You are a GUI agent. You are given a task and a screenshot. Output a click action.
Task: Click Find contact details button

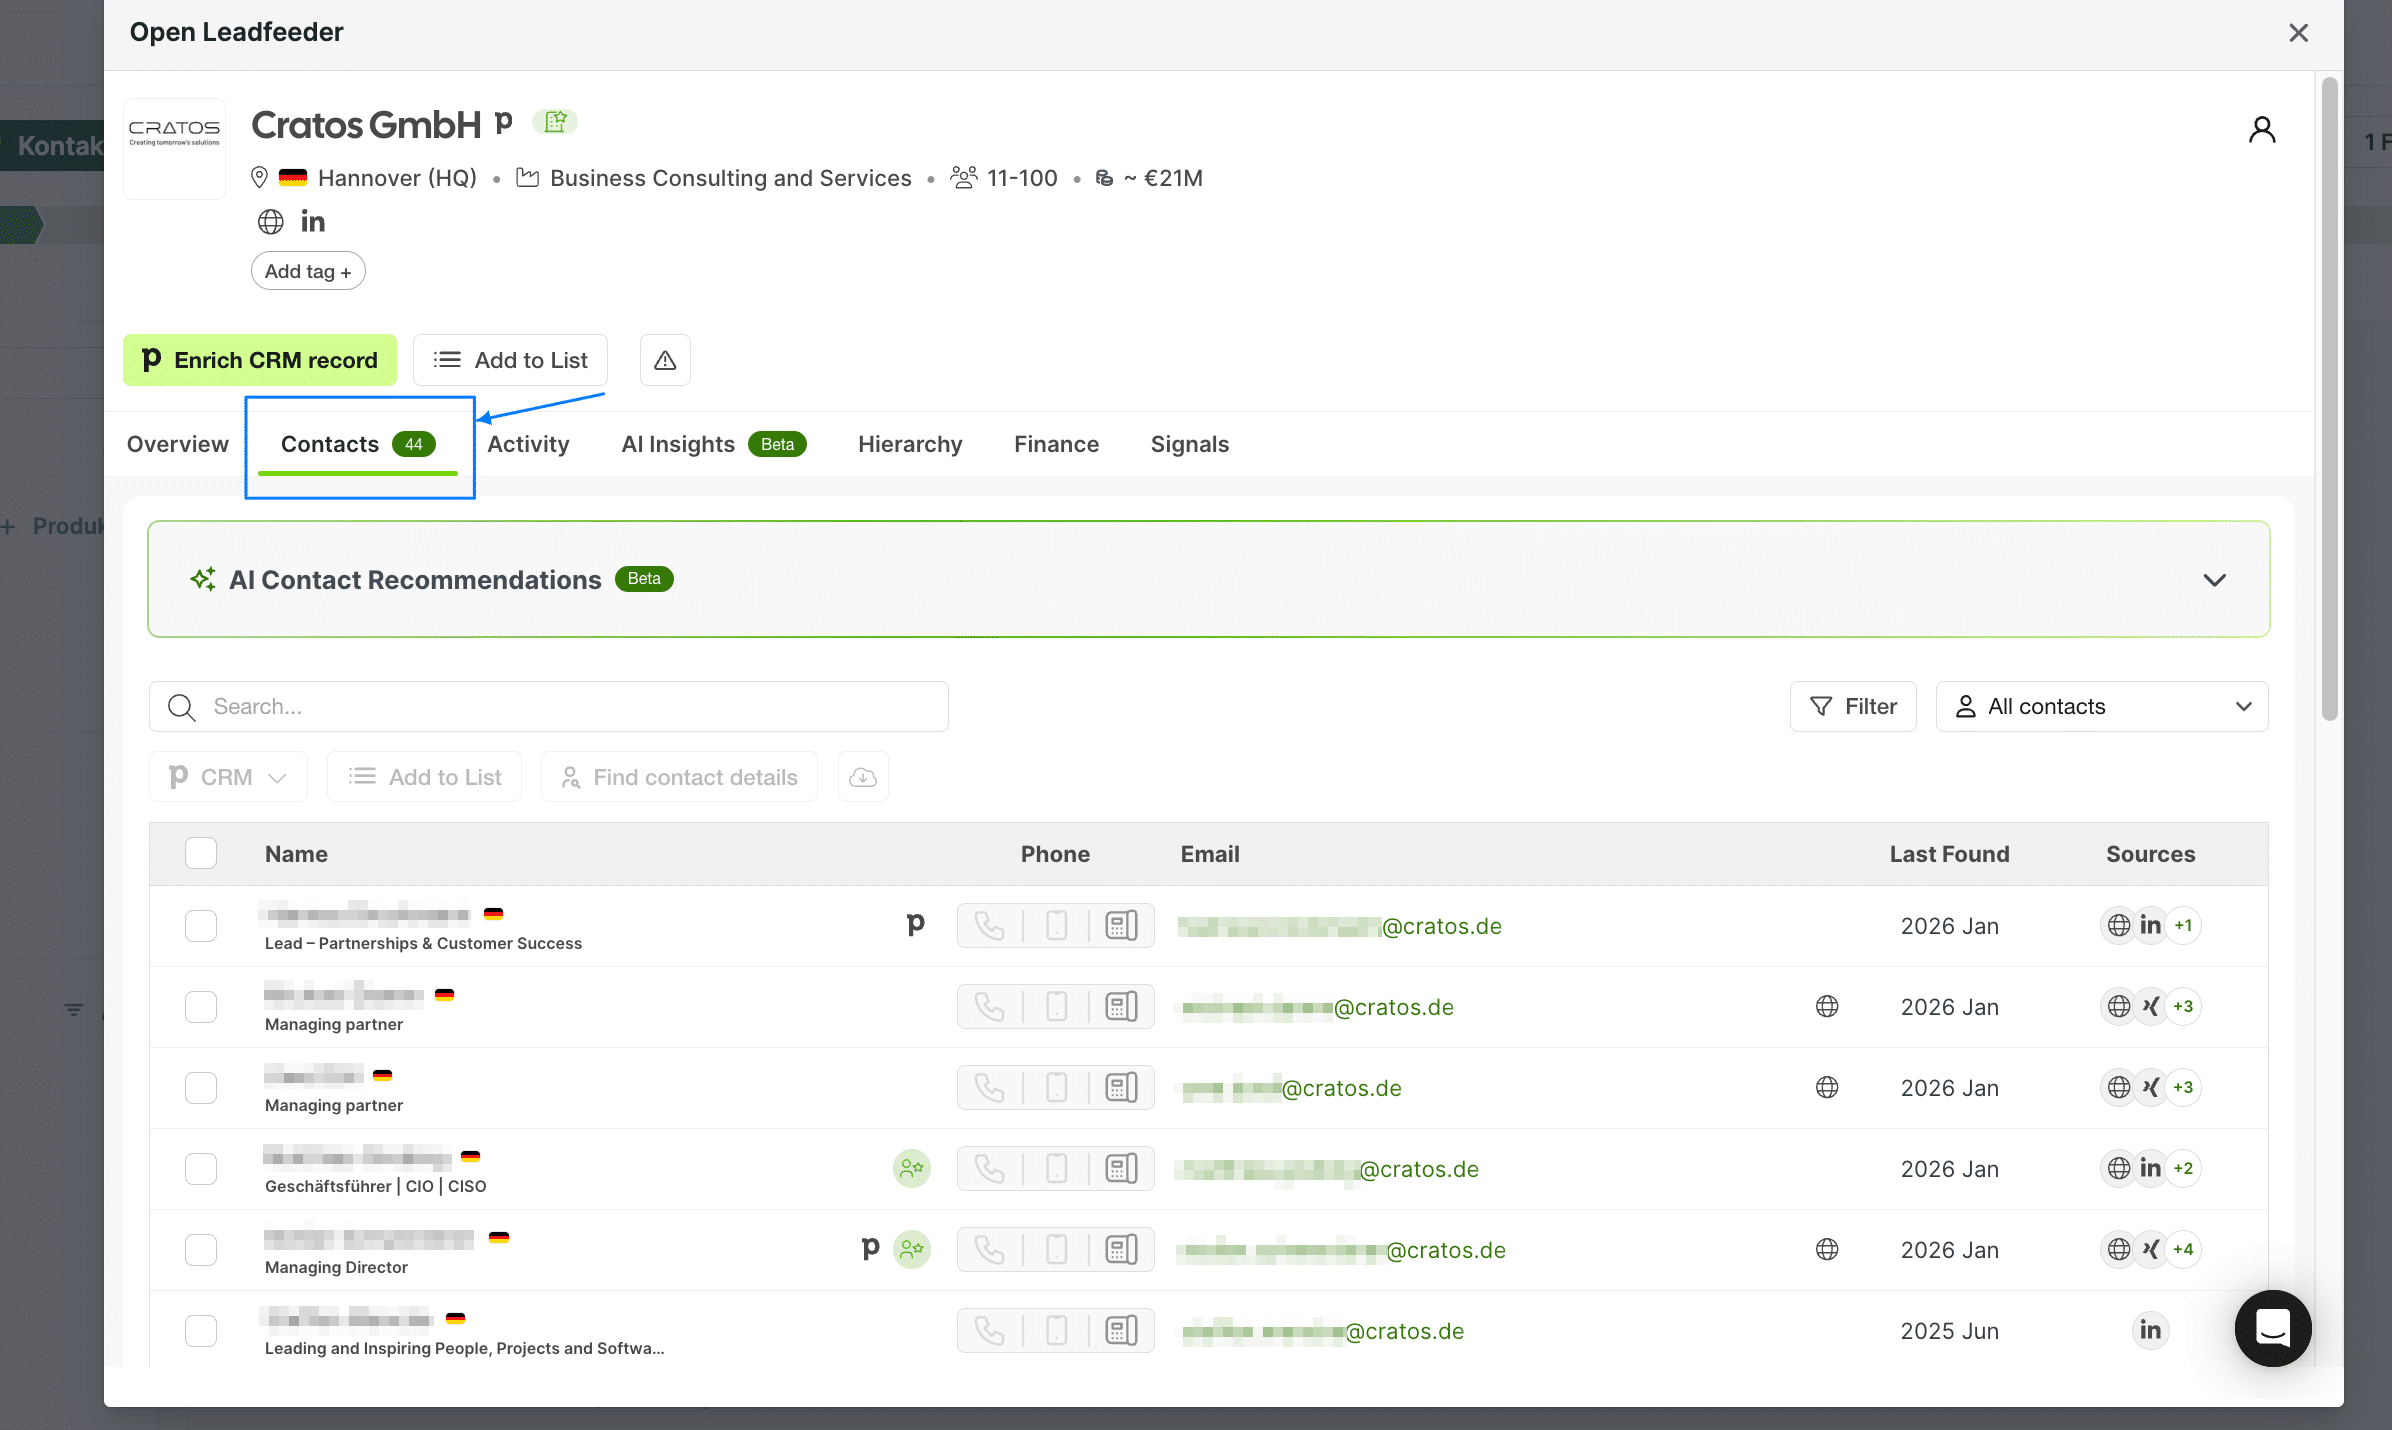tap(679, 777)
